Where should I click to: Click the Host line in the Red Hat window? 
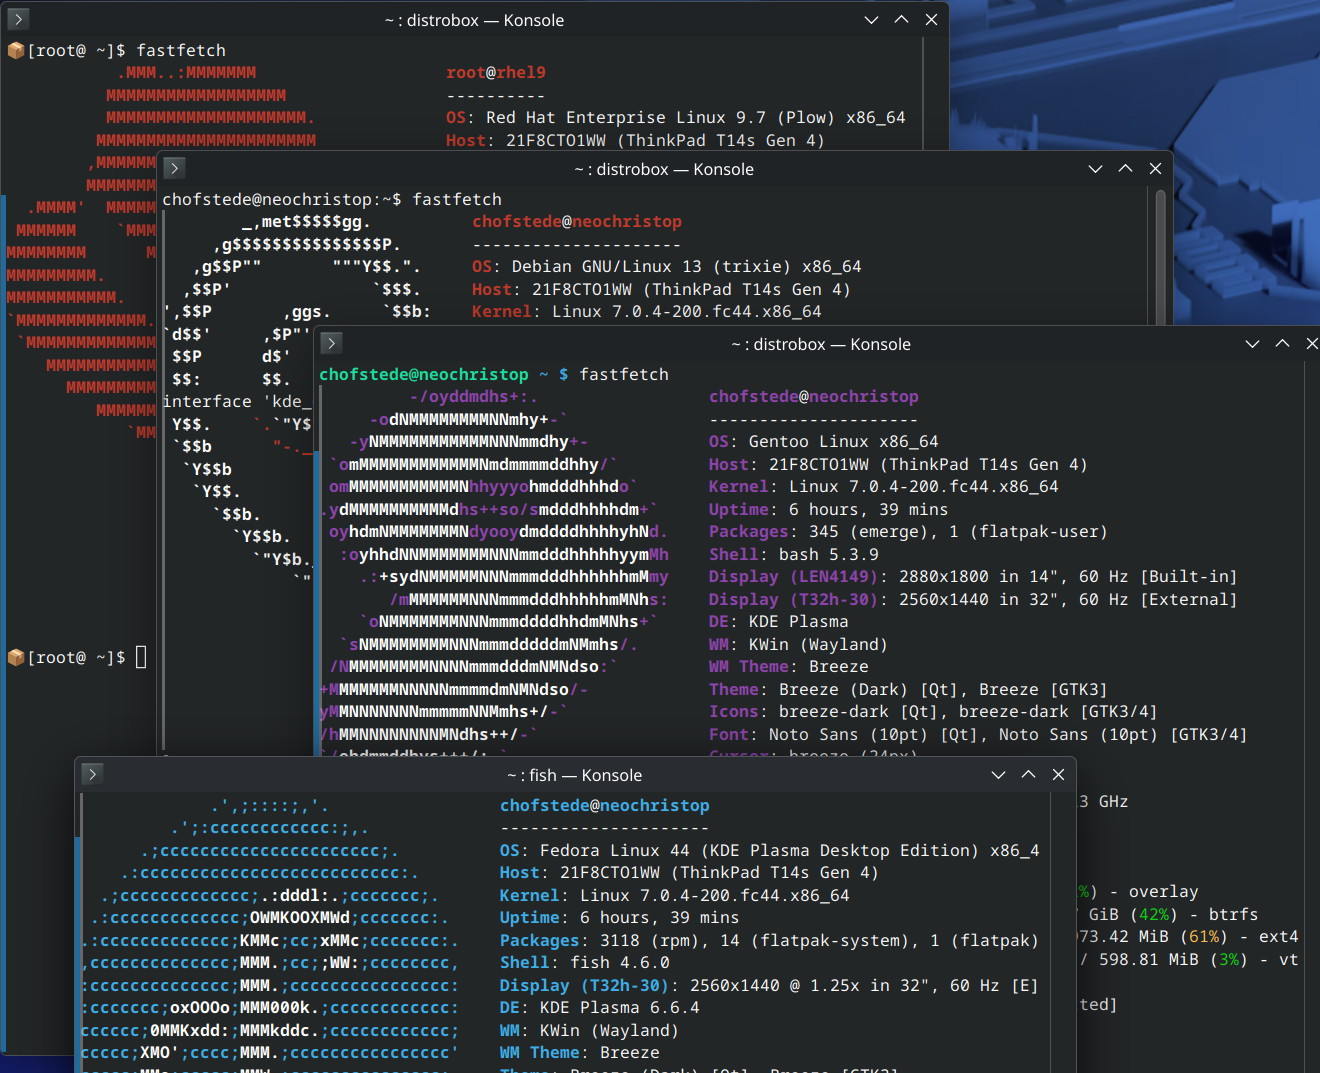pyautogui.click(x=636, y=140)
